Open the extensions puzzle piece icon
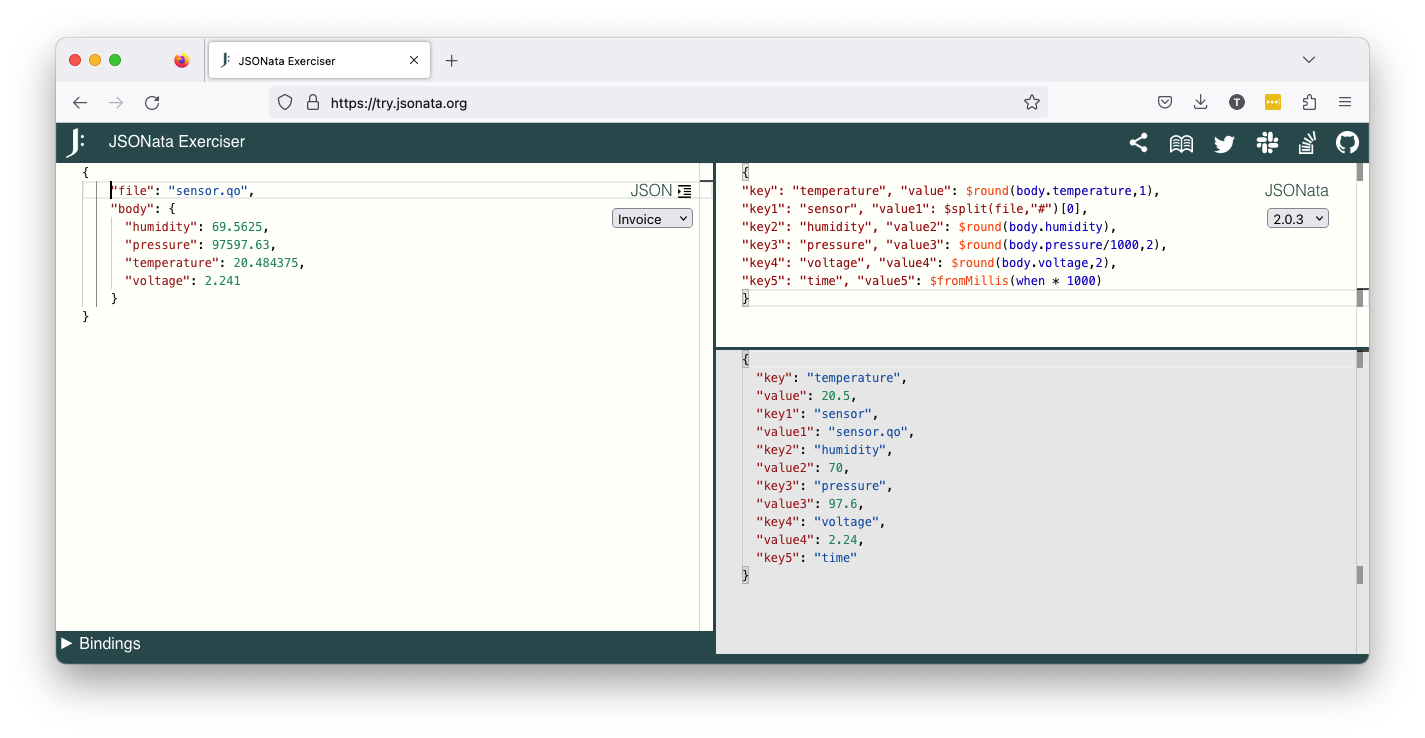Image resolution: width=1425 pixels, height=738 pixels. tap(1309, 102)
